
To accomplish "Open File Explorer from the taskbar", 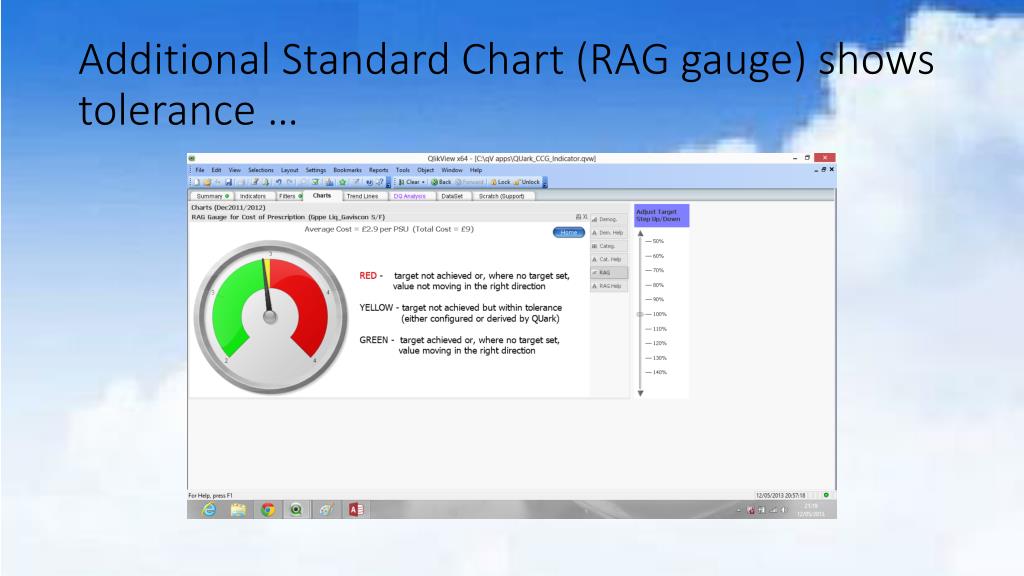I will 238,509.
